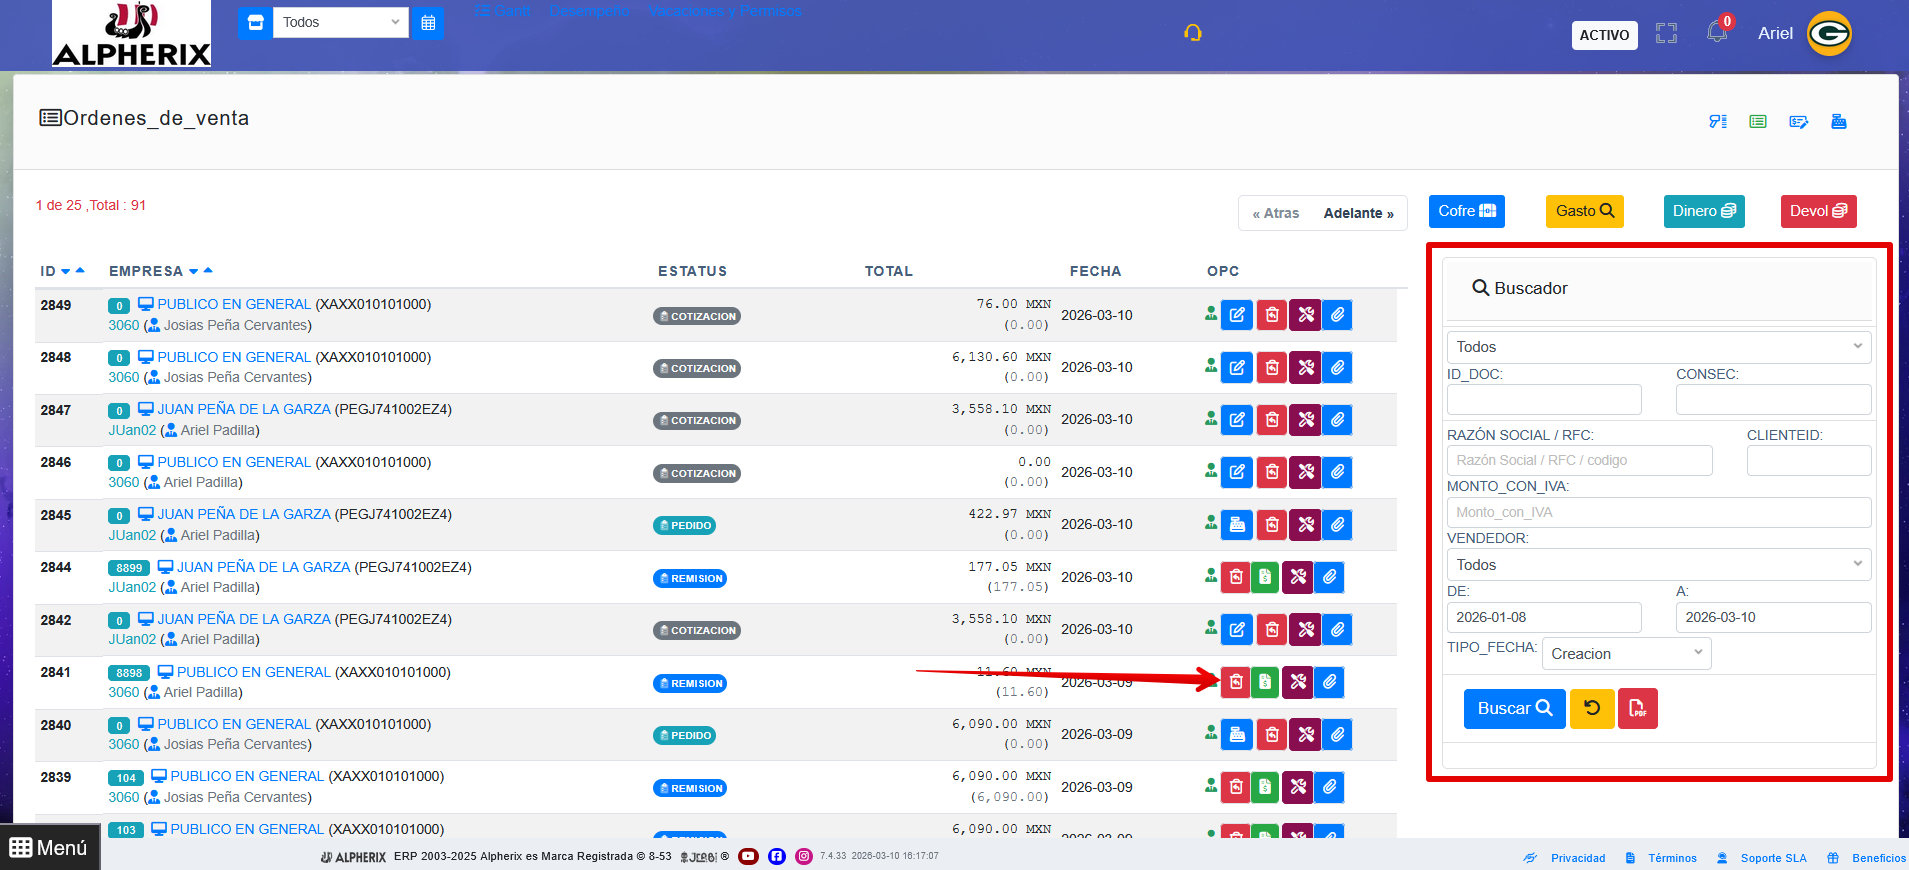This screenshot has width=1909, height=870.
Task: Click the cash register icon for order 2845
Action: click(x=1237, y=525)
